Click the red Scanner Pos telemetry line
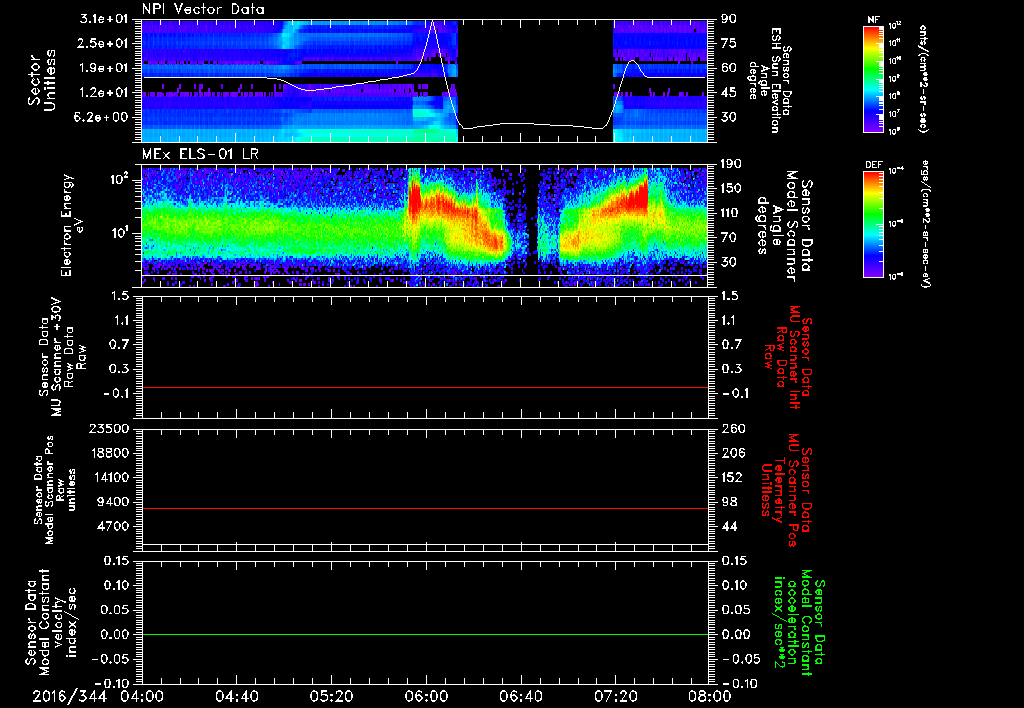Image resolution: width=1024 pixels, height=708 pixels. (425, 509)
